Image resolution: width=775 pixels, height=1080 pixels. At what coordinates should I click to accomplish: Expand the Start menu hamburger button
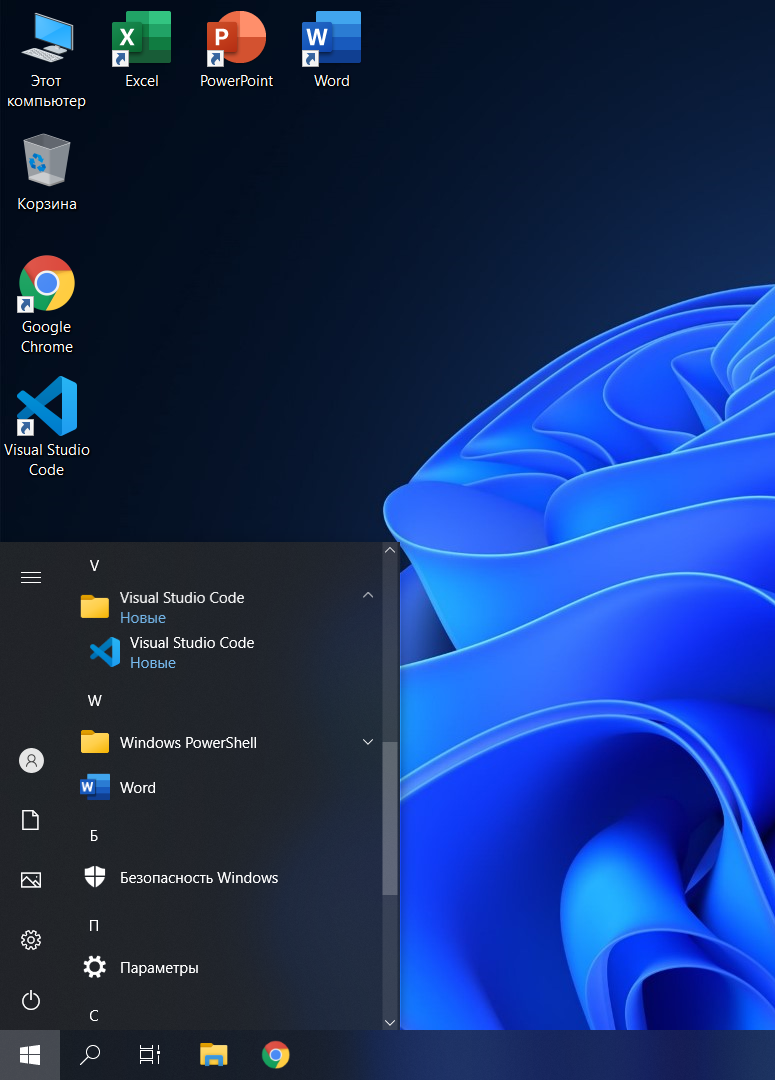[x=31, y=577]
